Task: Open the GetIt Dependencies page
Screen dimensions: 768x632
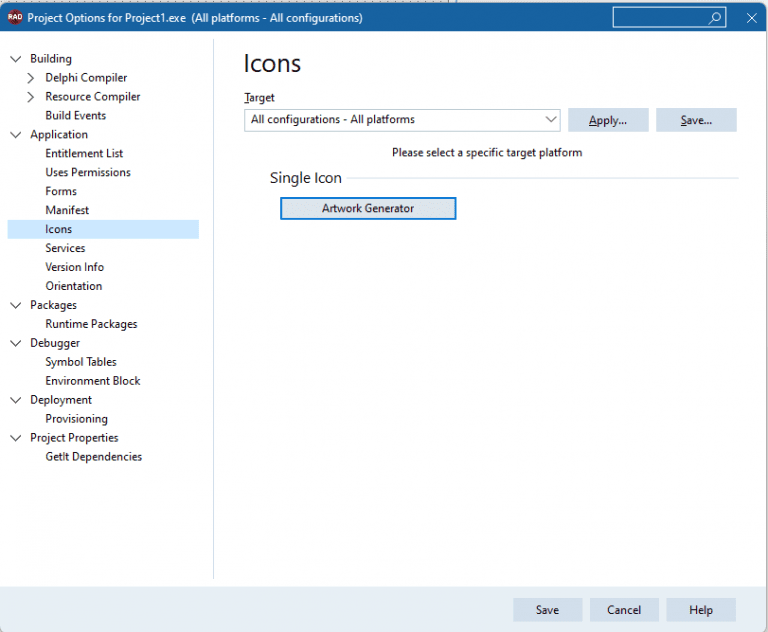Action: 94,457
